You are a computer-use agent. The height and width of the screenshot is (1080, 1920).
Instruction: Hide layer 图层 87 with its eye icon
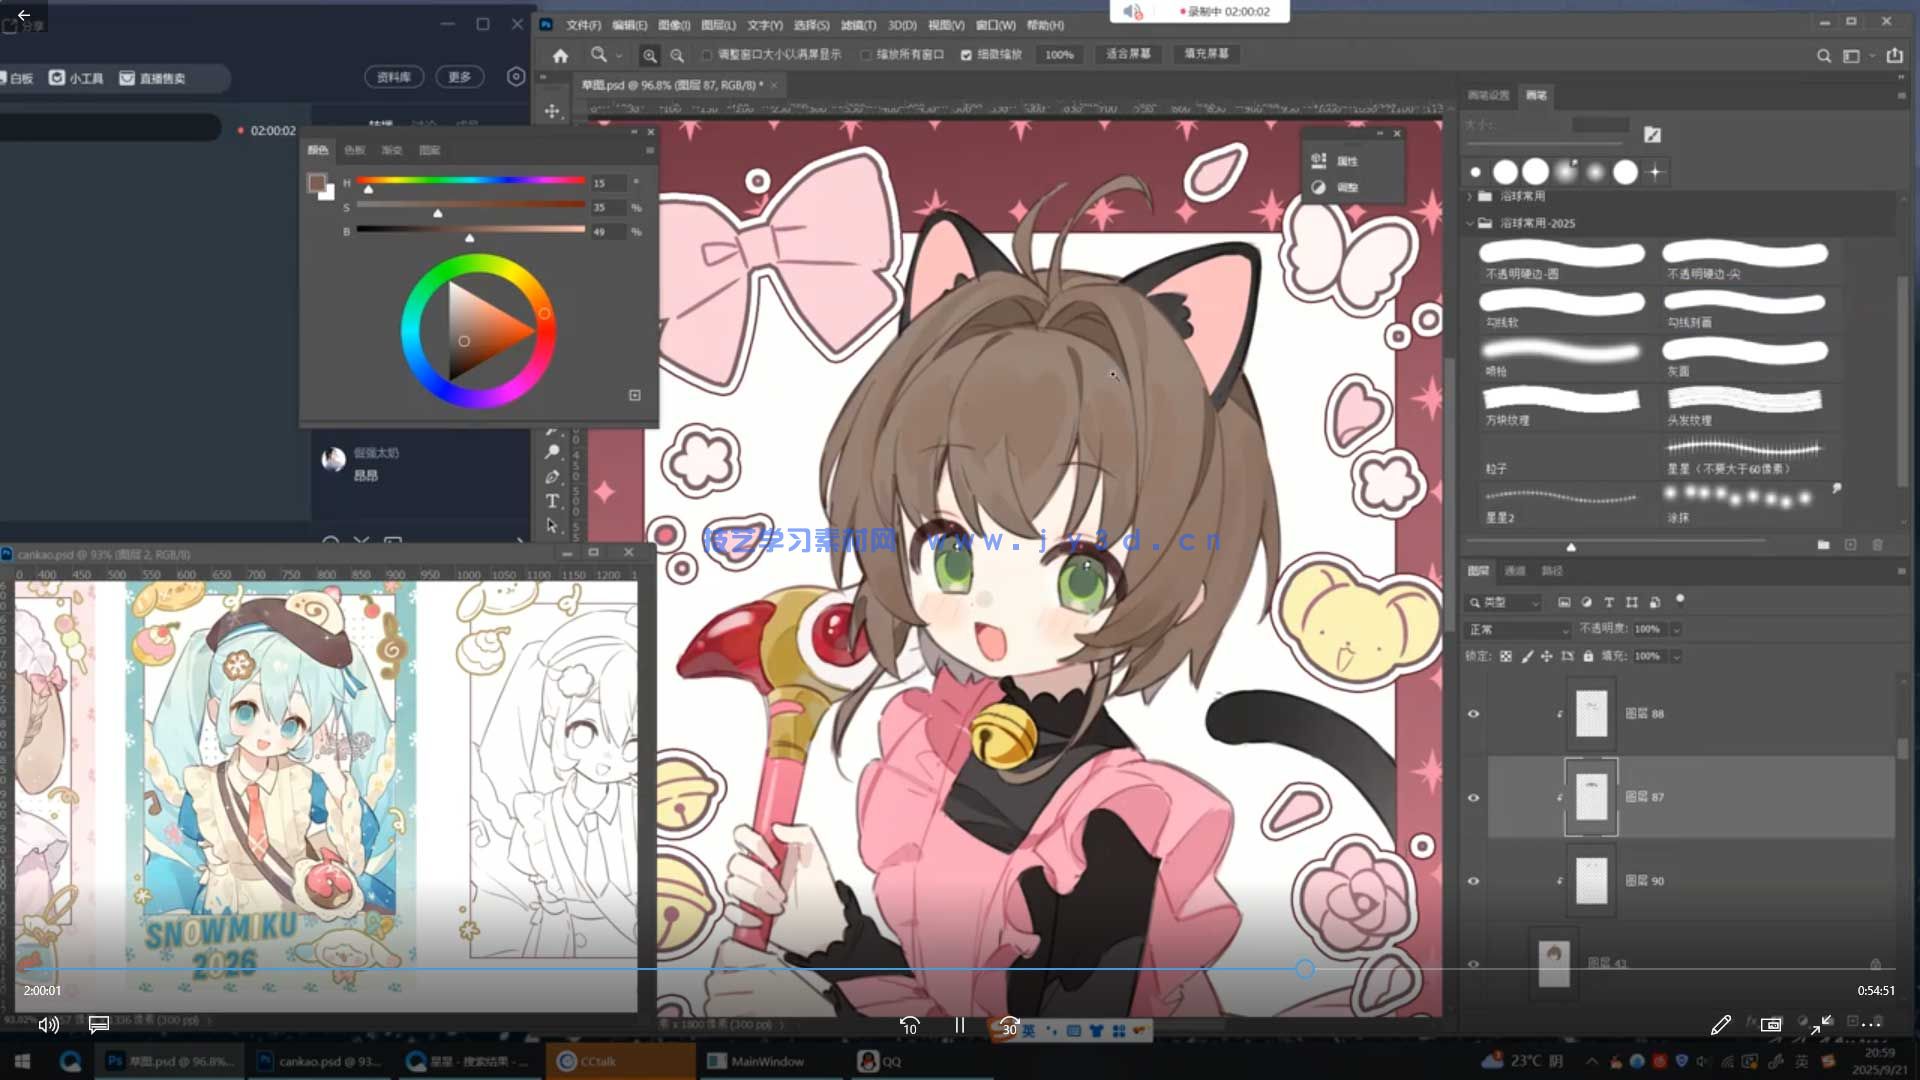[1474, 797]
